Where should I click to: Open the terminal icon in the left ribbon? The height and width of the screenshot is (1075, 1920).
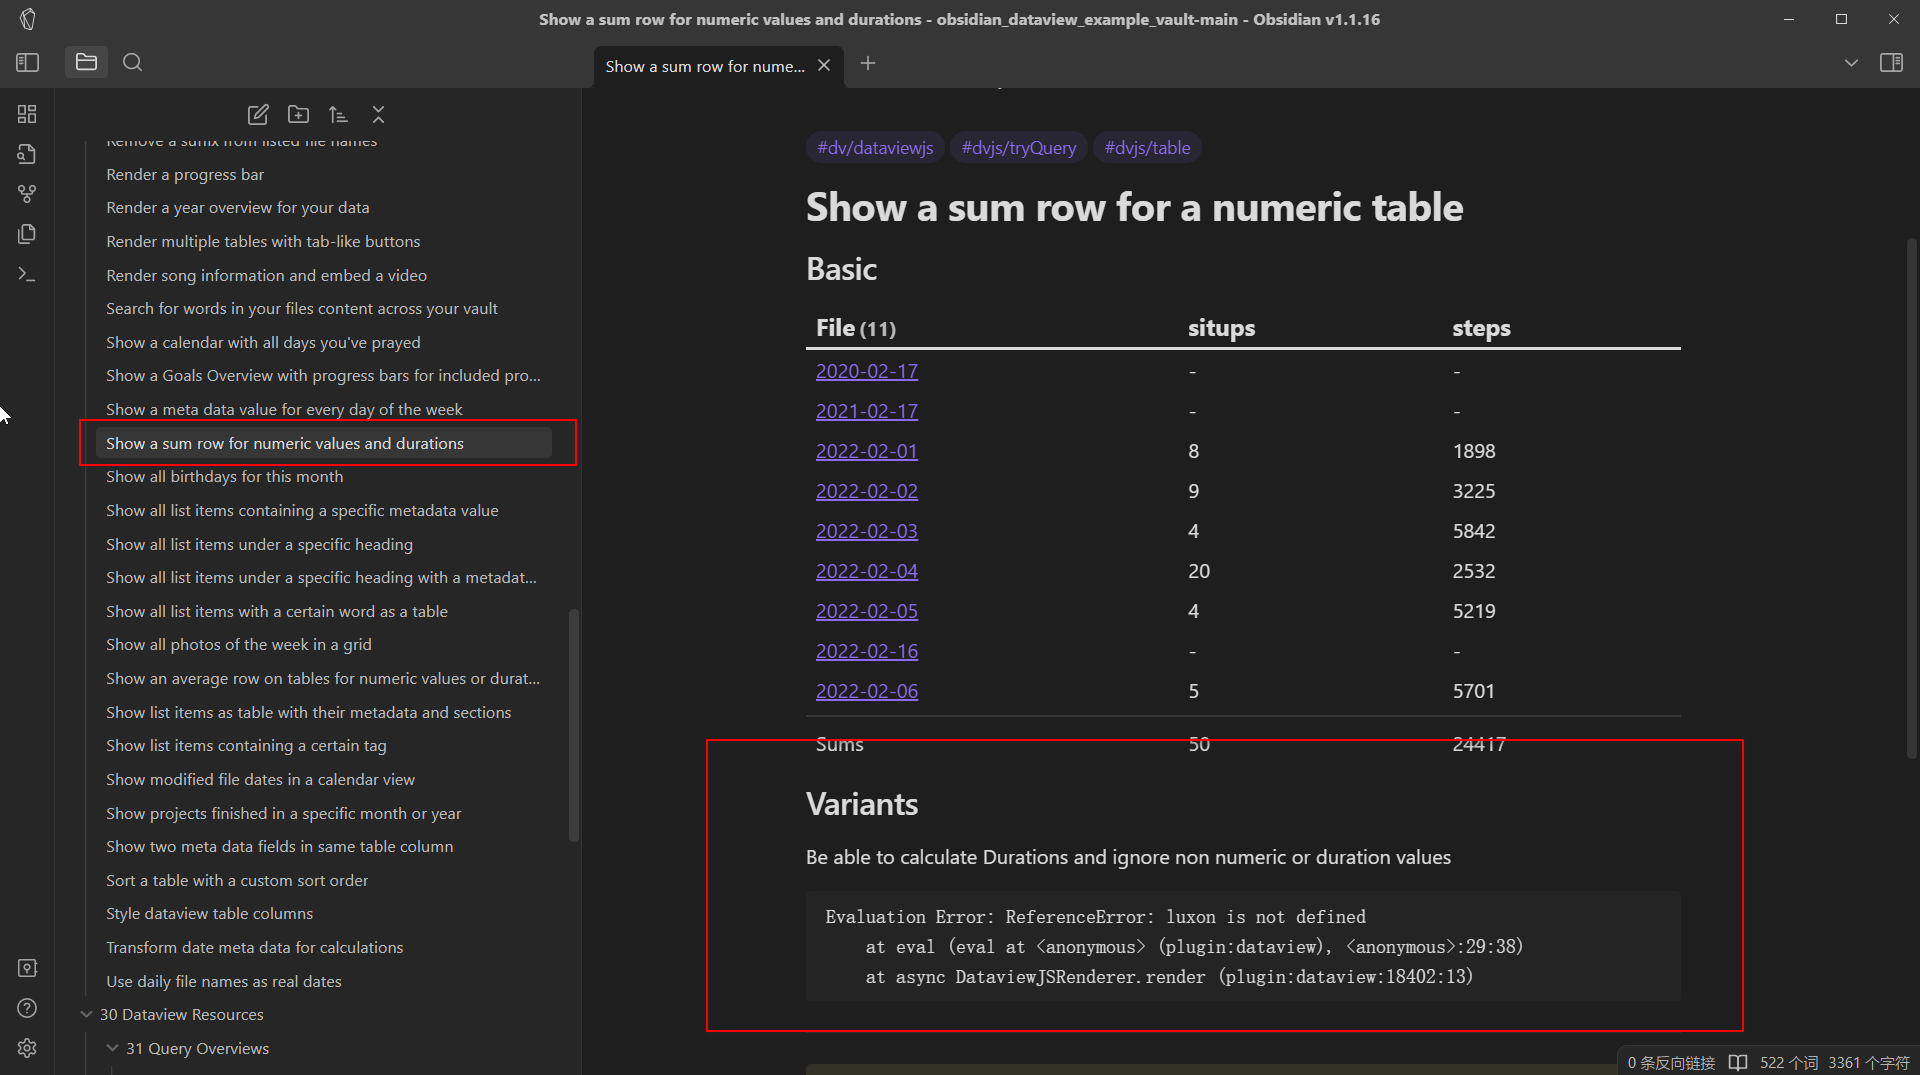[x=27, y=273]
